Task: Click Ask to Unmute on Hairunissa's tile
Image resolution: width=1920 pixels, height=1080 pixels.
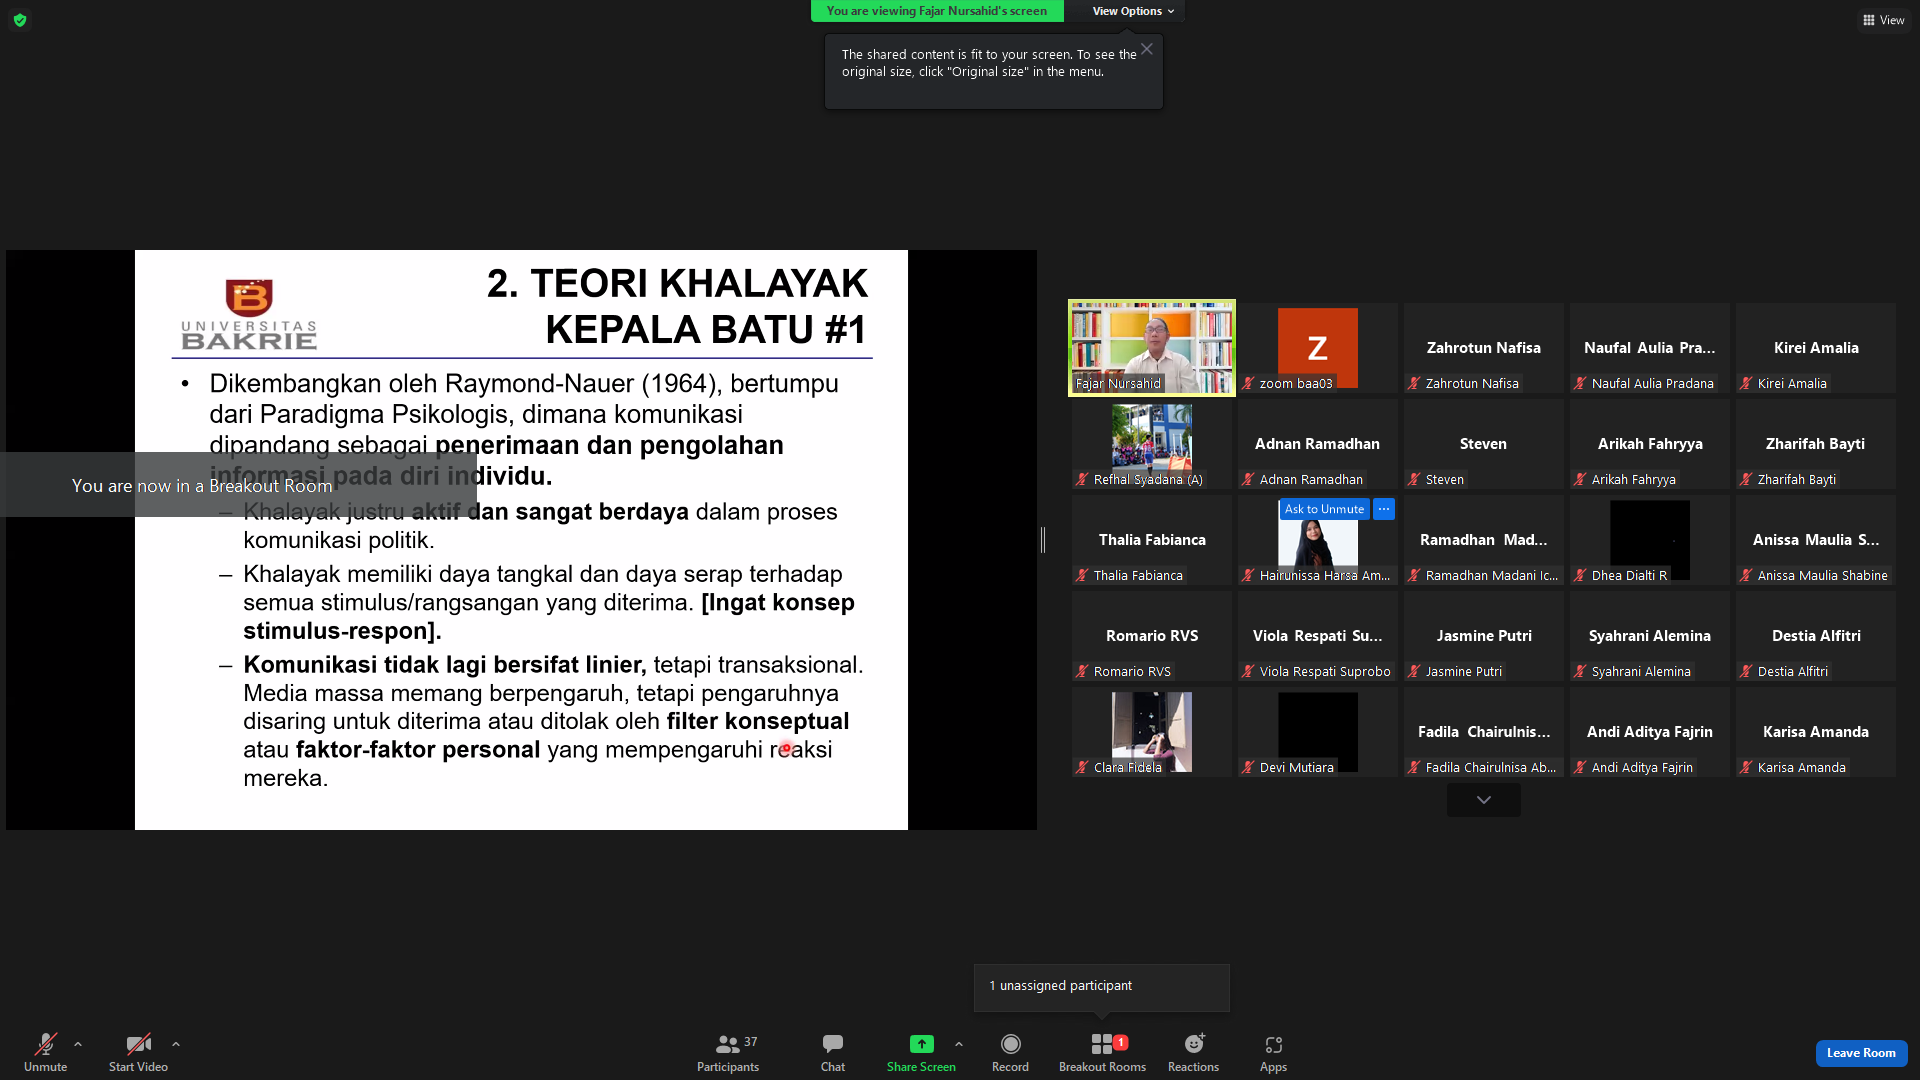Action: click(1324, 509)
